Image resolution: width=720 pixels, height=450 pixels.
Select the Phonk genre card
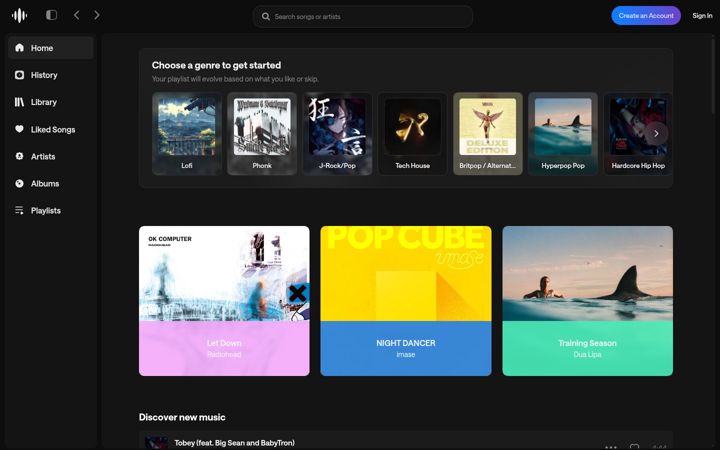coord(262,134)
